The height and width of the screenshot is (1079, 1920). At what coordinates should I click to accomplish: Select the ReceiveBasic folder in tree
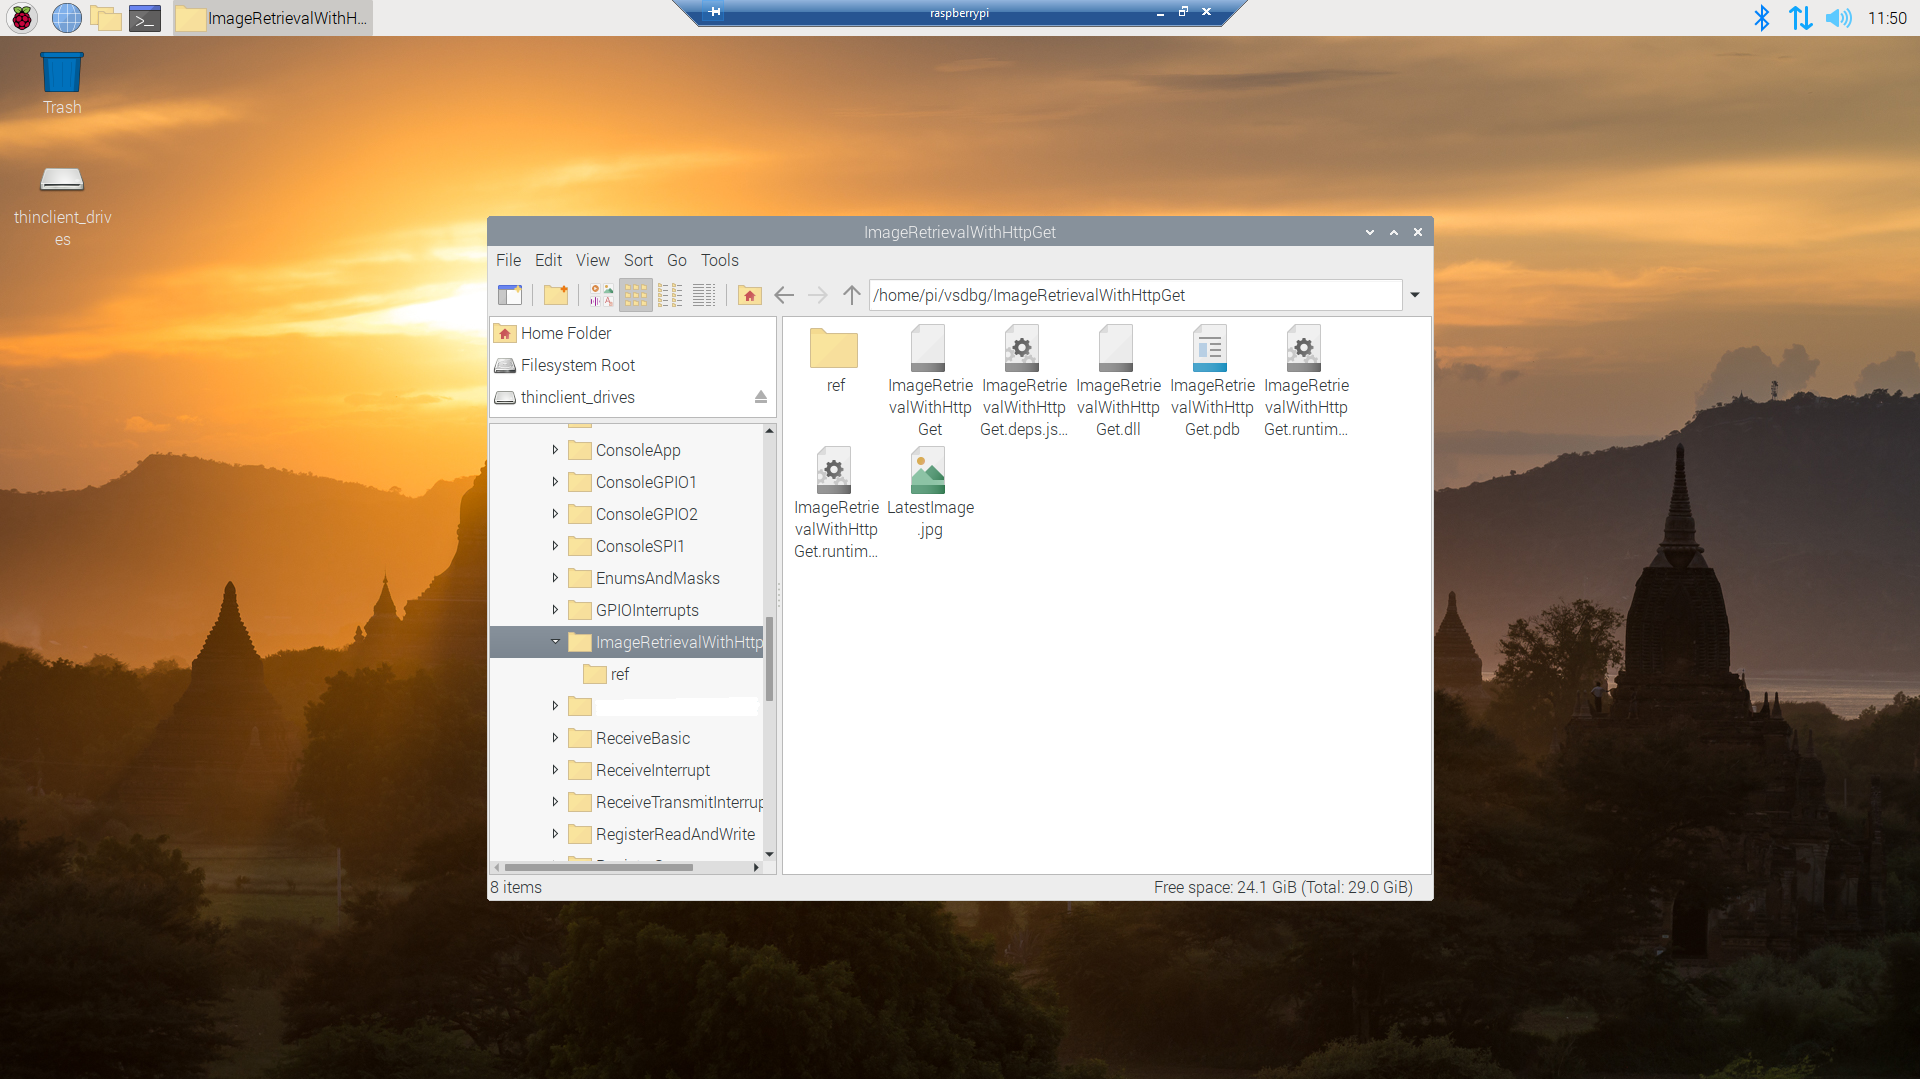coord(642,739)
